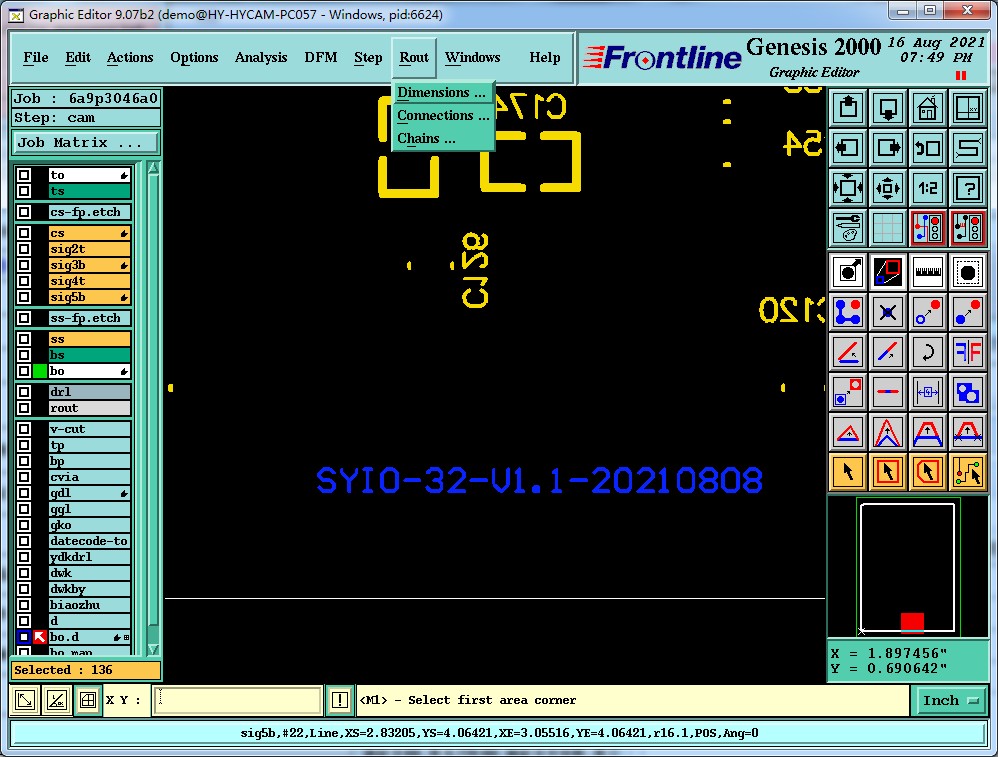Select Chains from the Rout menu
This screenshot has height=757, width=998.
point(443,138)
